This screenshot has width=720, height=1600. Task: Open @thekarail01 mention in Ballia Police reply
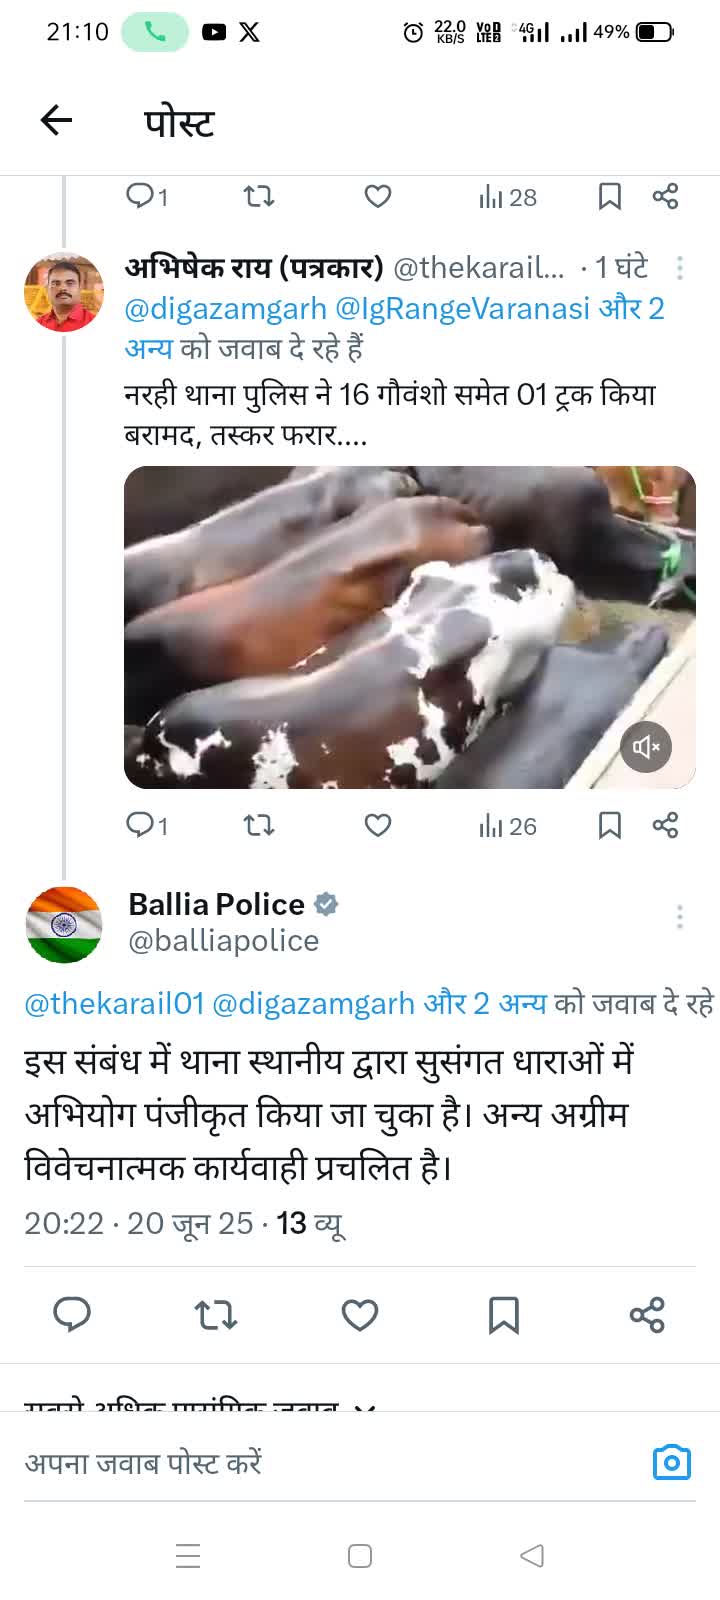pos(114,1003)
